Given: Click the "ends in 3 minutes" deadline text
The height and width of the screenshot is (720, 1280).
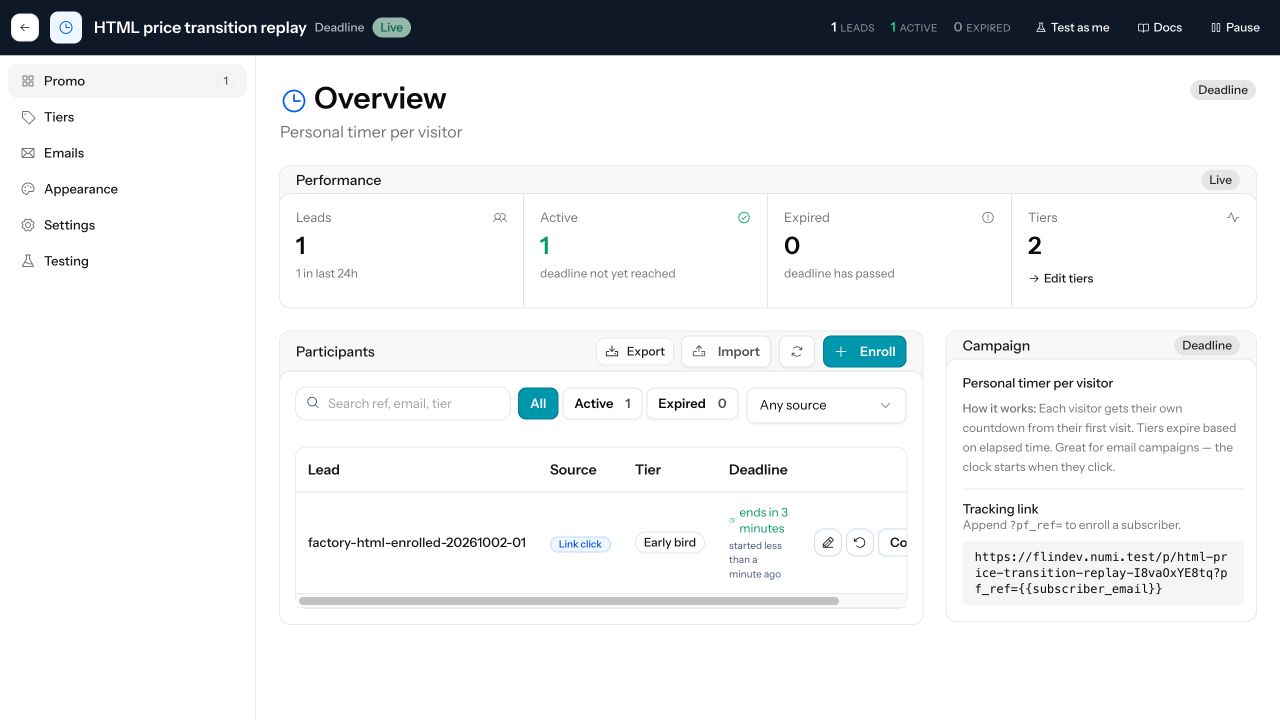Looking at the screenshot, I should [x=762, y=520].
